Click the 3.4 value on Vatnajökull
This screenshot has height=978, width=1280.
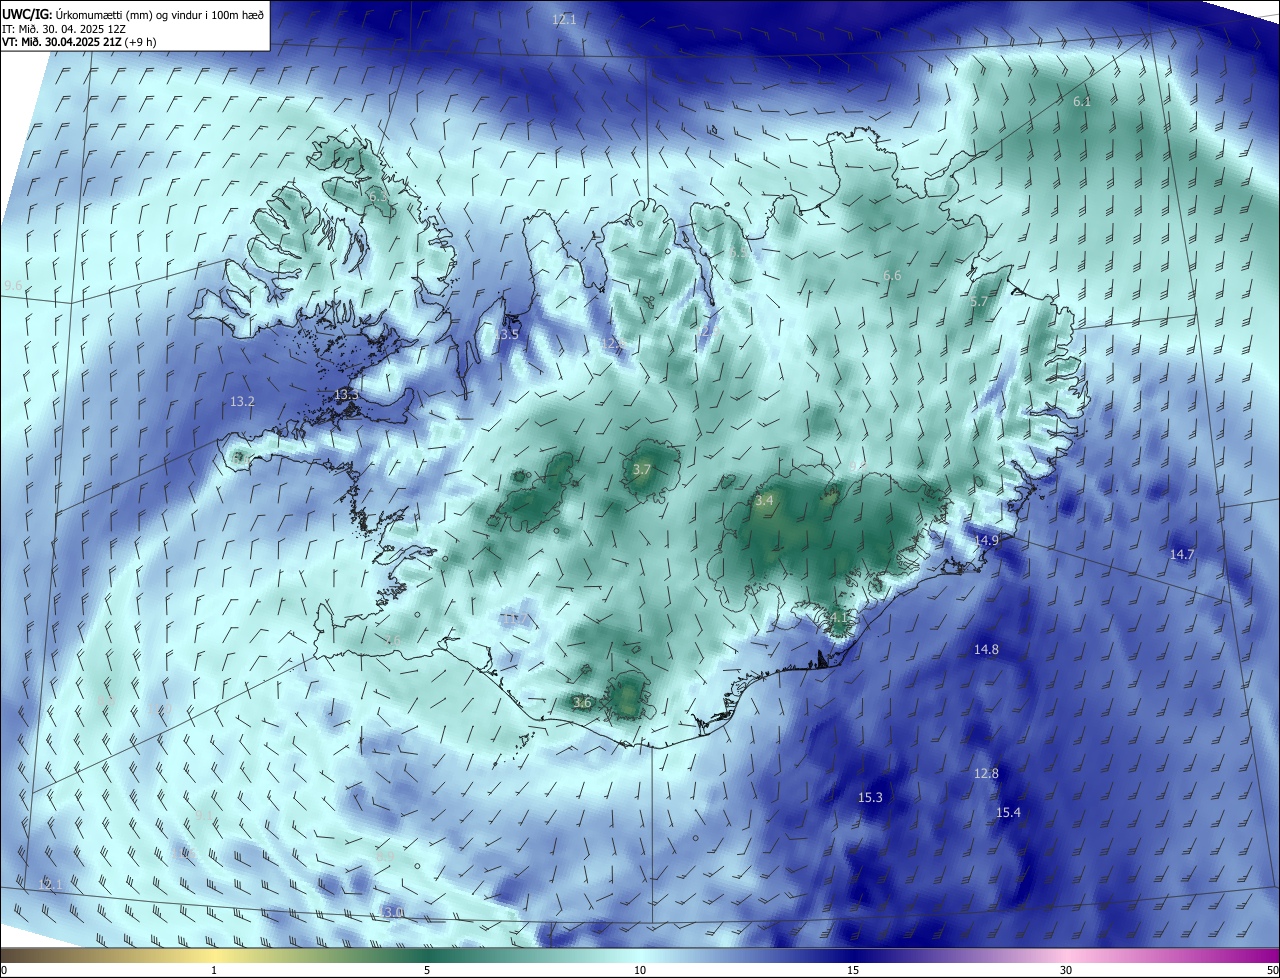tap(764, 500)
